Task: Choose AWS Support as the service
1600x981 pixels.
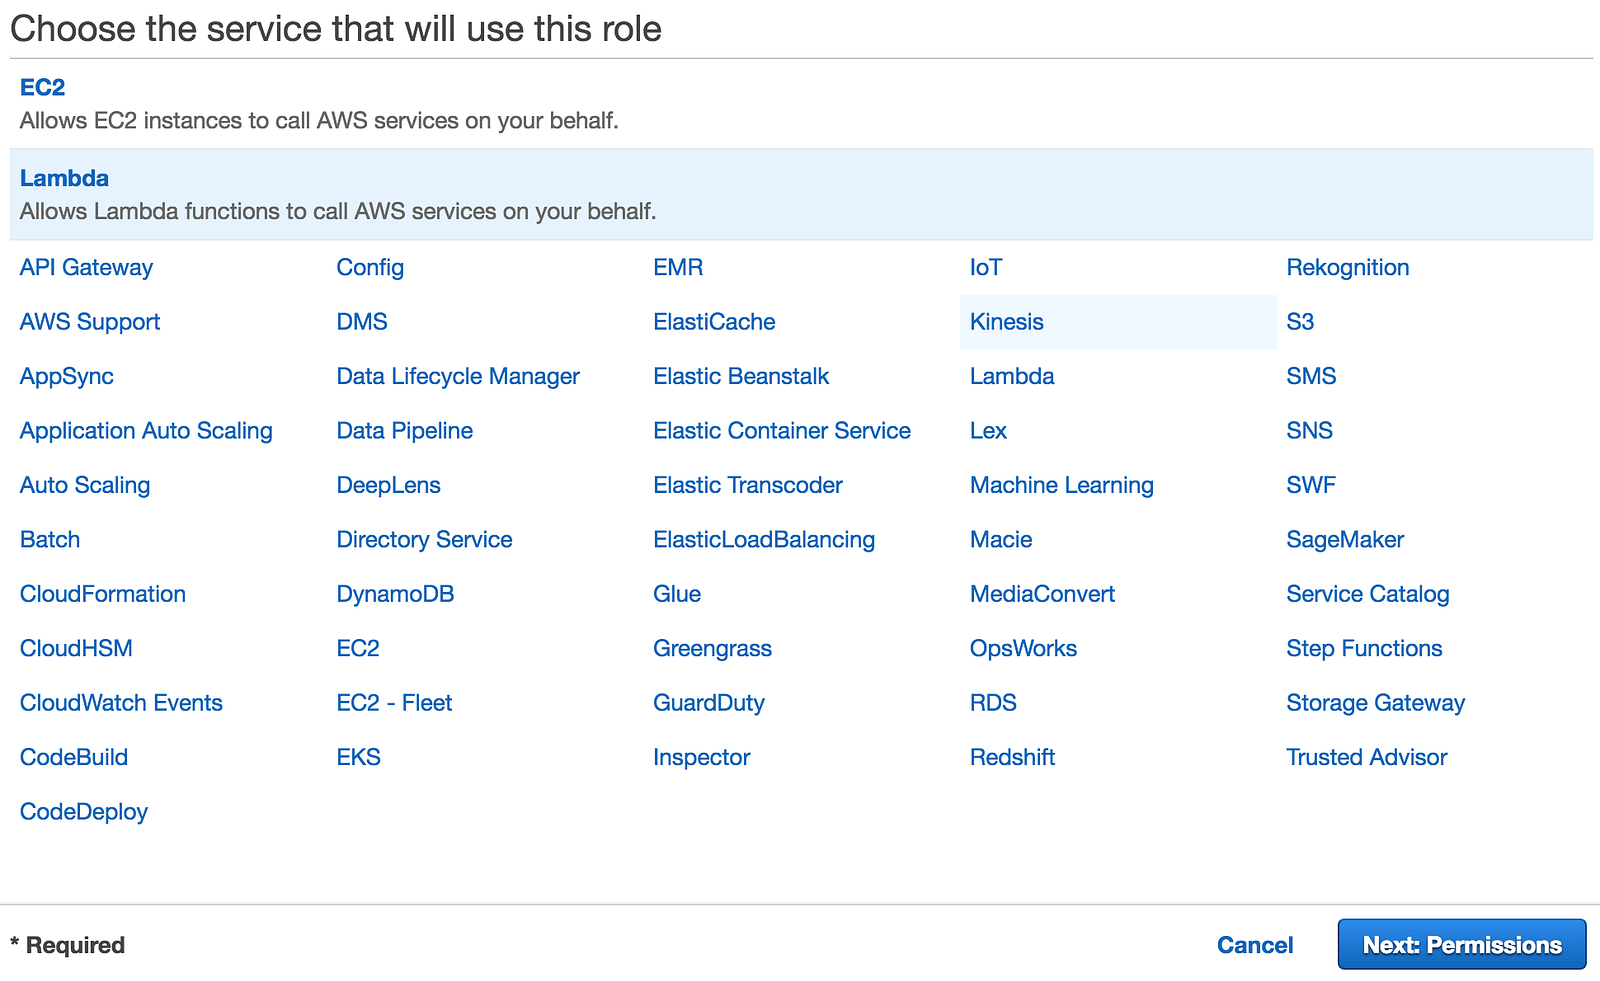Action: (x=90, y=322)
